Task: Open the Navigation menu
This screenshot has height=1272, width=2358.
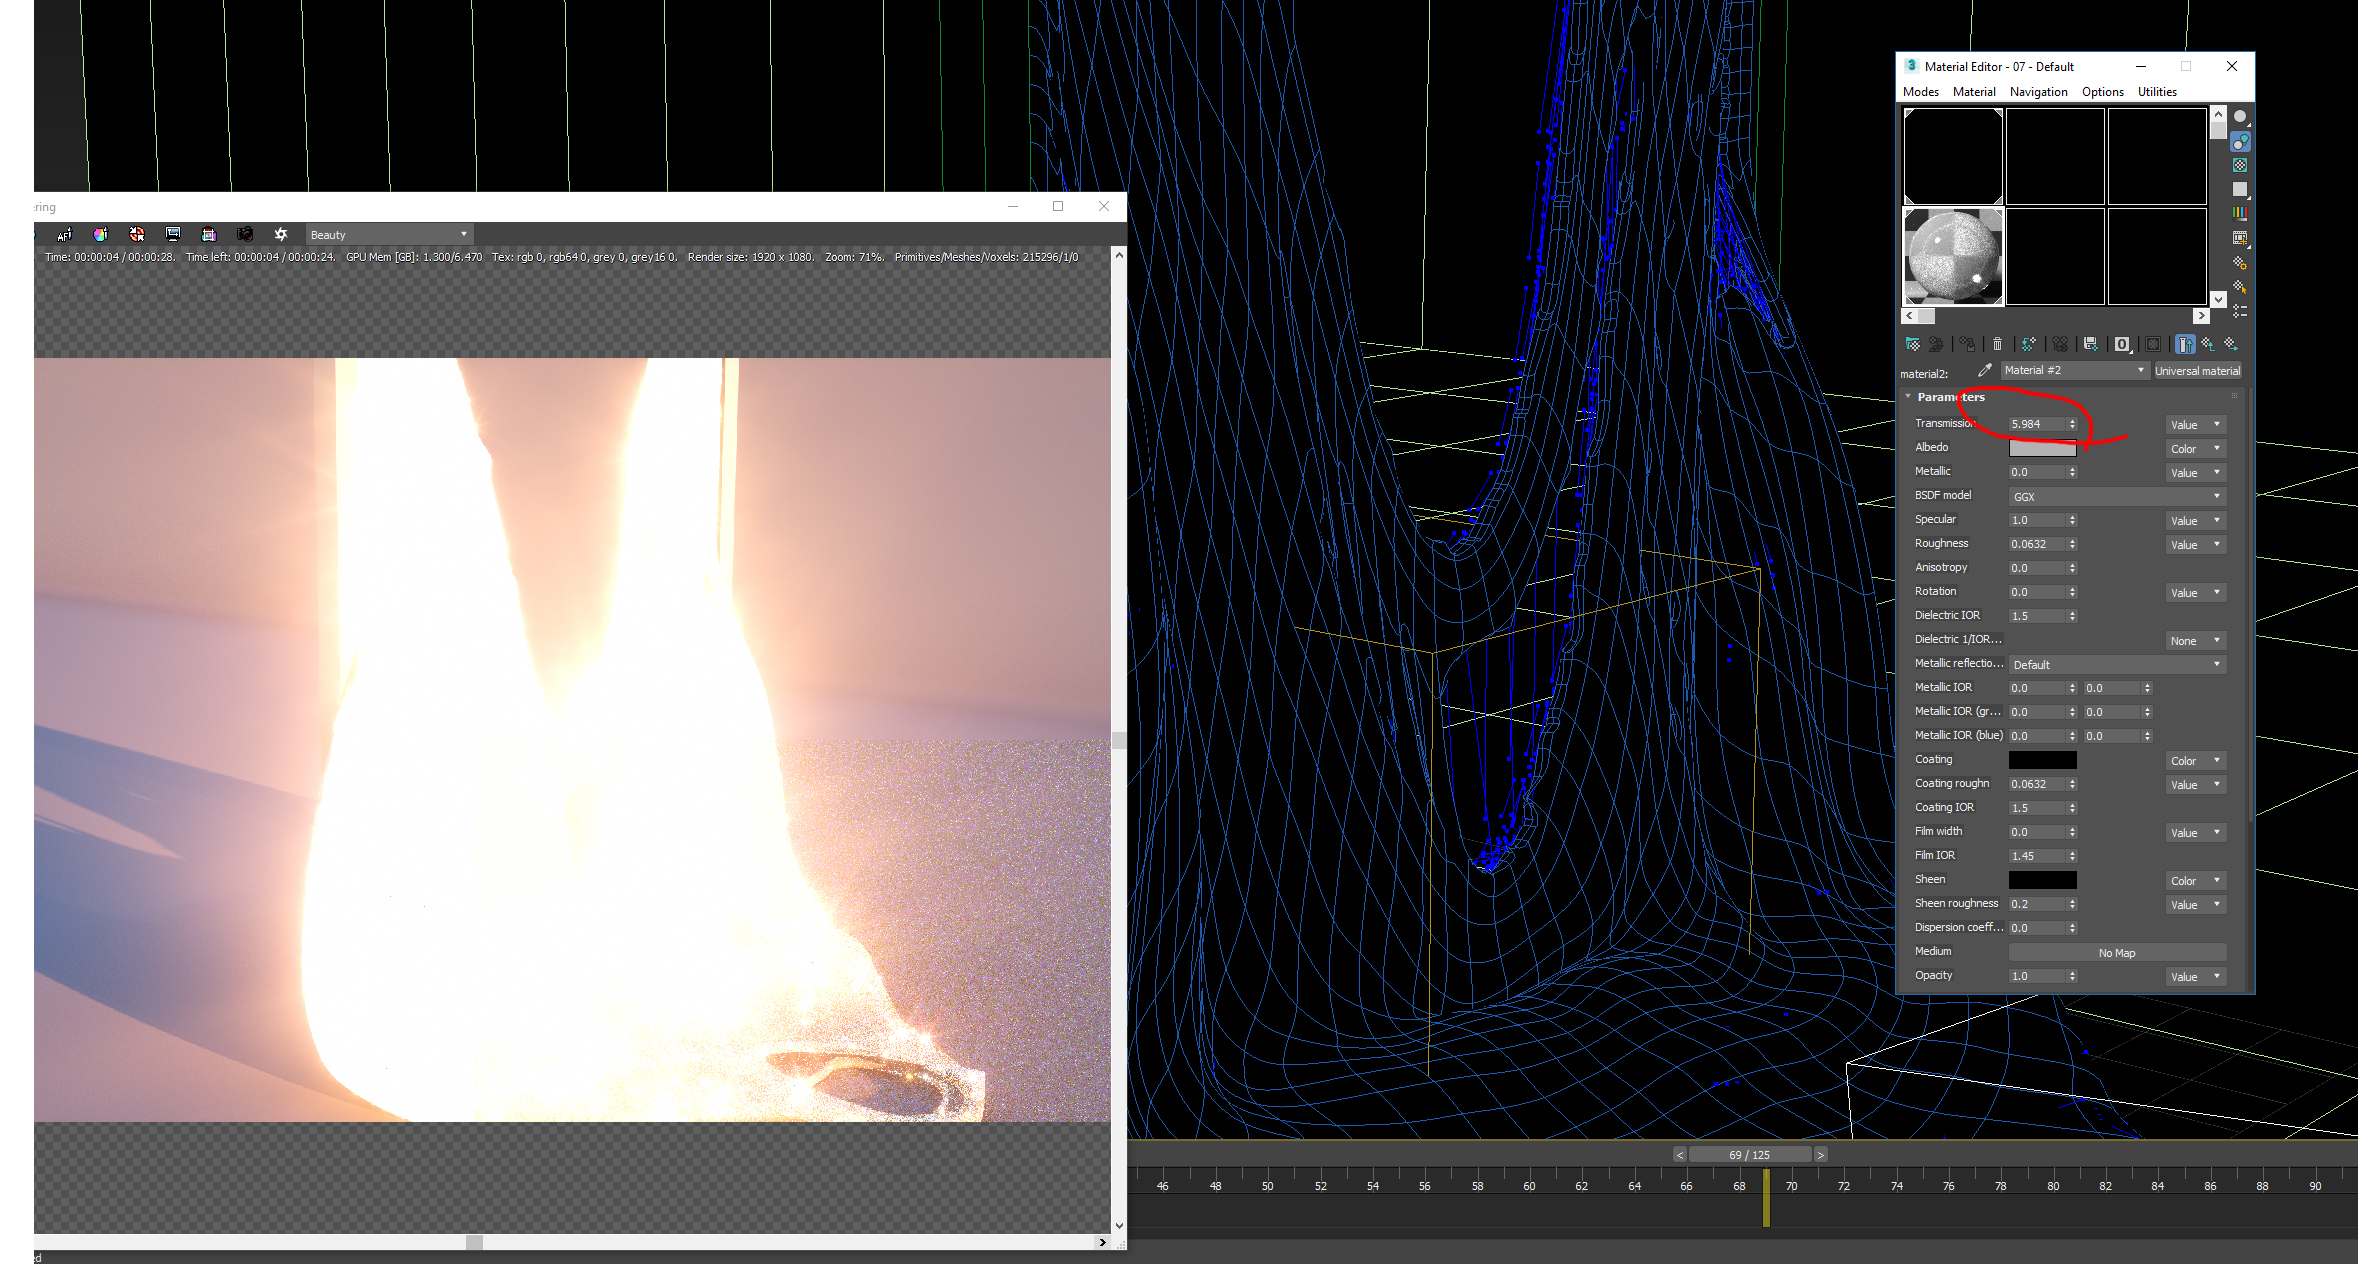Action: [x=2038, y=92]
